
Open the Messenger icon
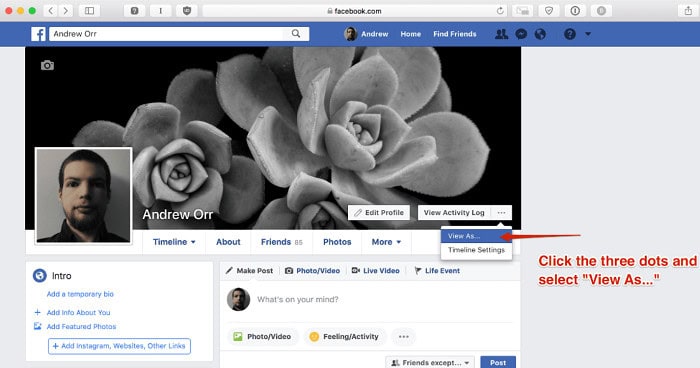point(521,34)
